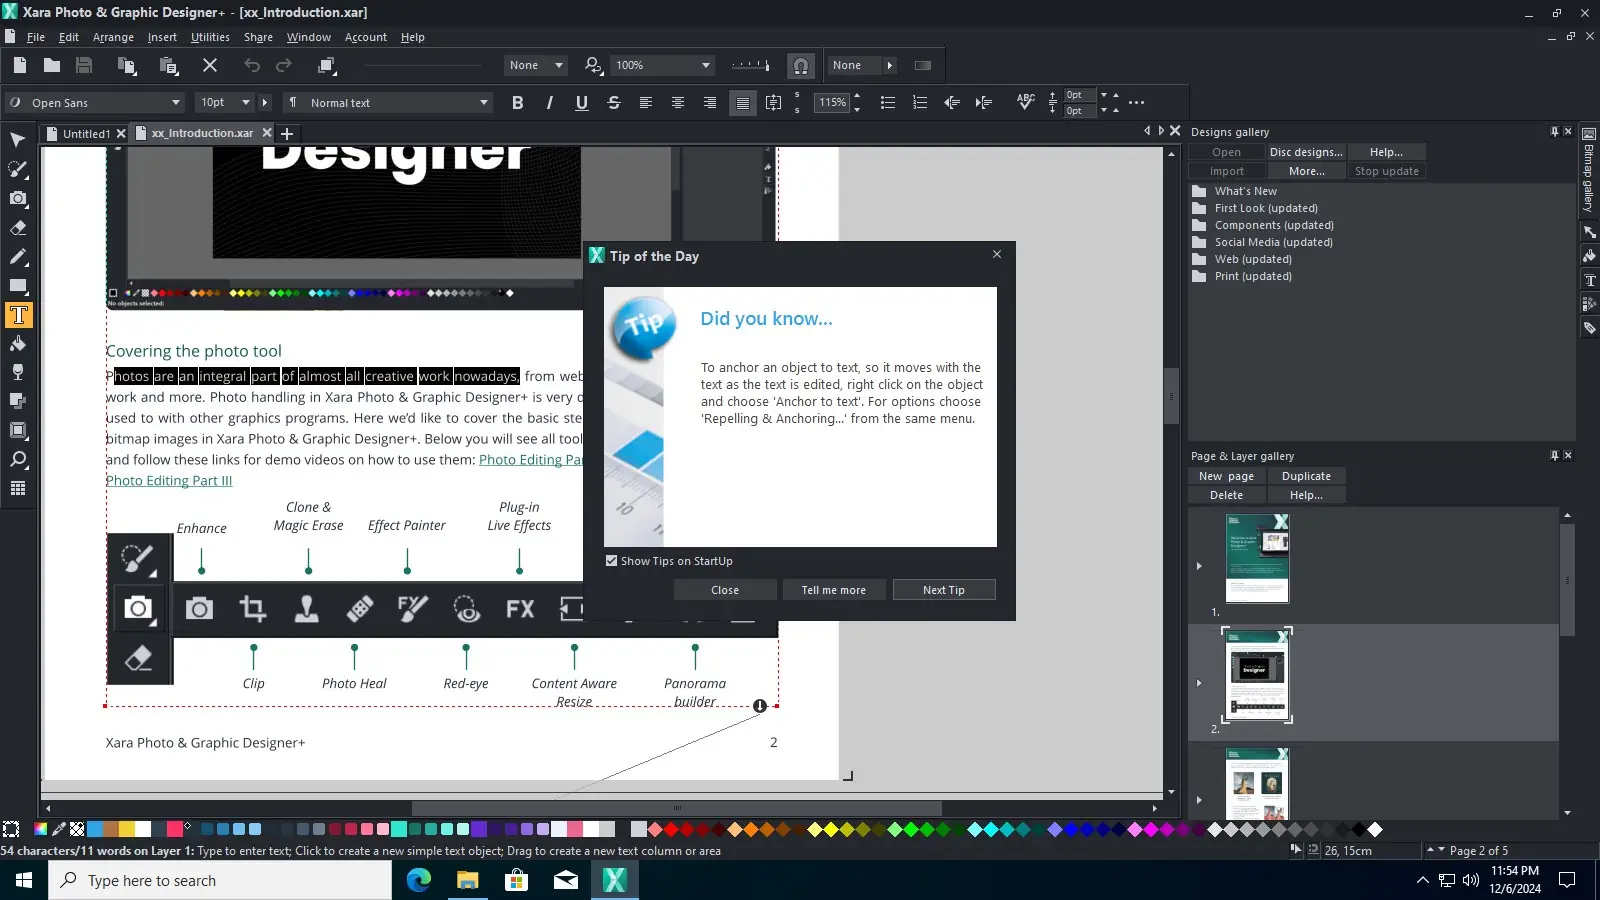Open the Open Sans font dropdown
The image size is (1600, 900).
(96, 103)
